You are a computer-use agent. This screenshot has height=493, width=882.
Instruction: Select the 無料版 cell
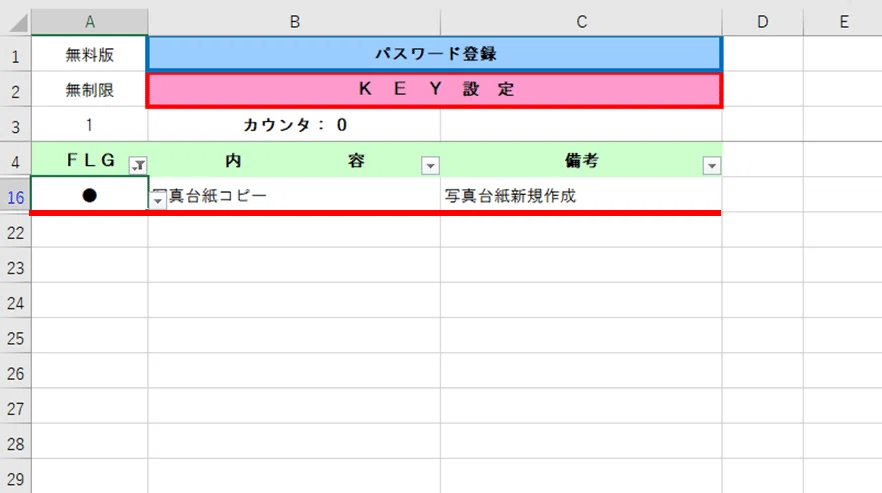89,55
